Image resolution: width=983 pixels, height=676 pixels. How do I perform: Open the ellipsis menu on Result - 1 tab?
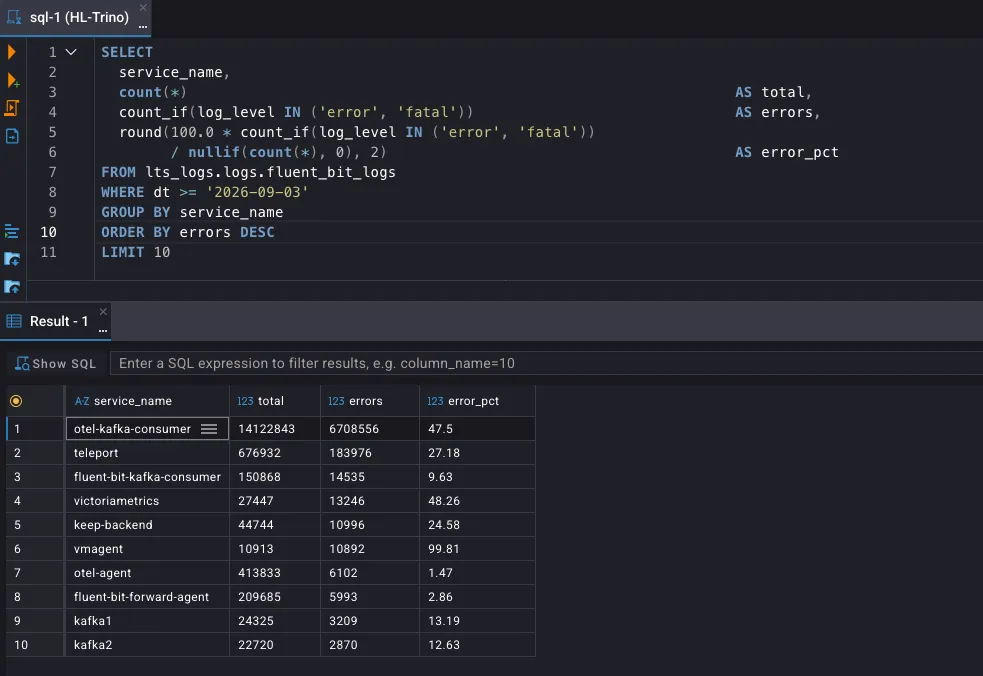(x=103, y=330)
